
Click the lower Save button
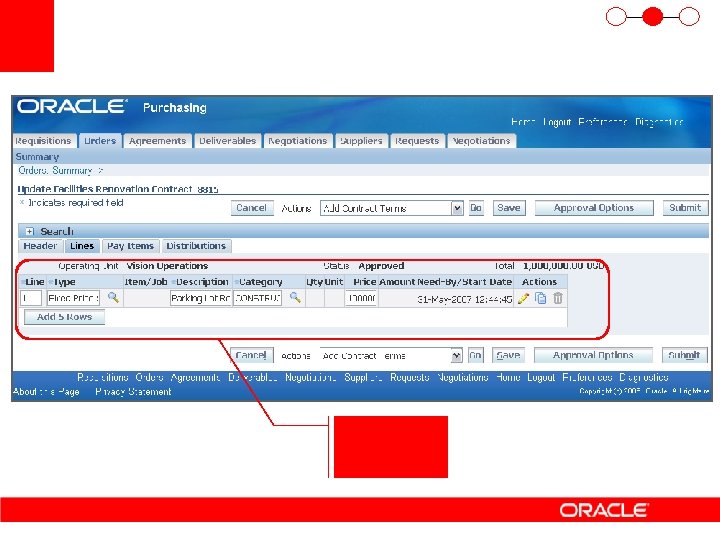[x=508, y=355]
